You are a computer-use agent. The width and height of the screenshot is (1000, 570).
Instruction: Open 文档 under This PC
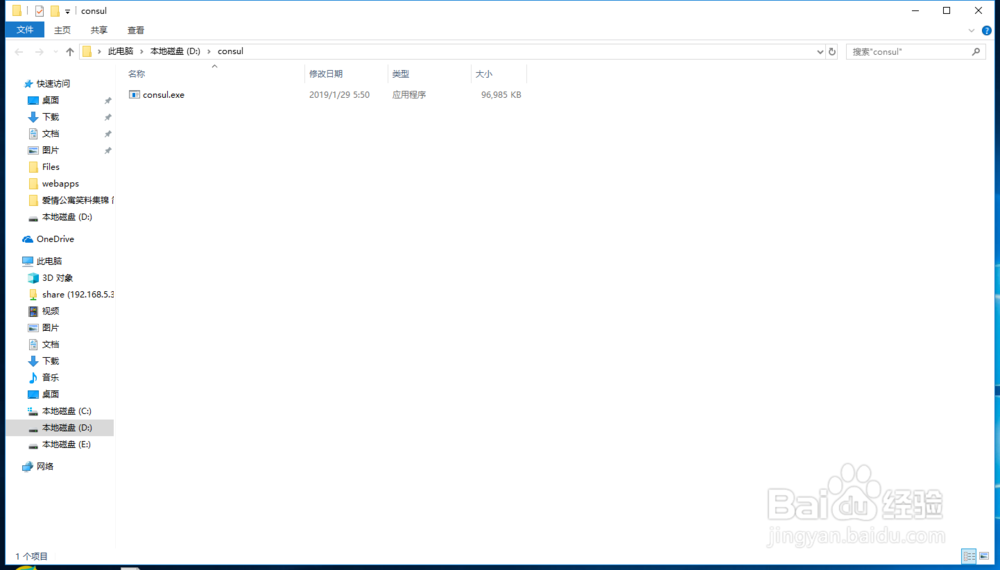pos(50,344)
